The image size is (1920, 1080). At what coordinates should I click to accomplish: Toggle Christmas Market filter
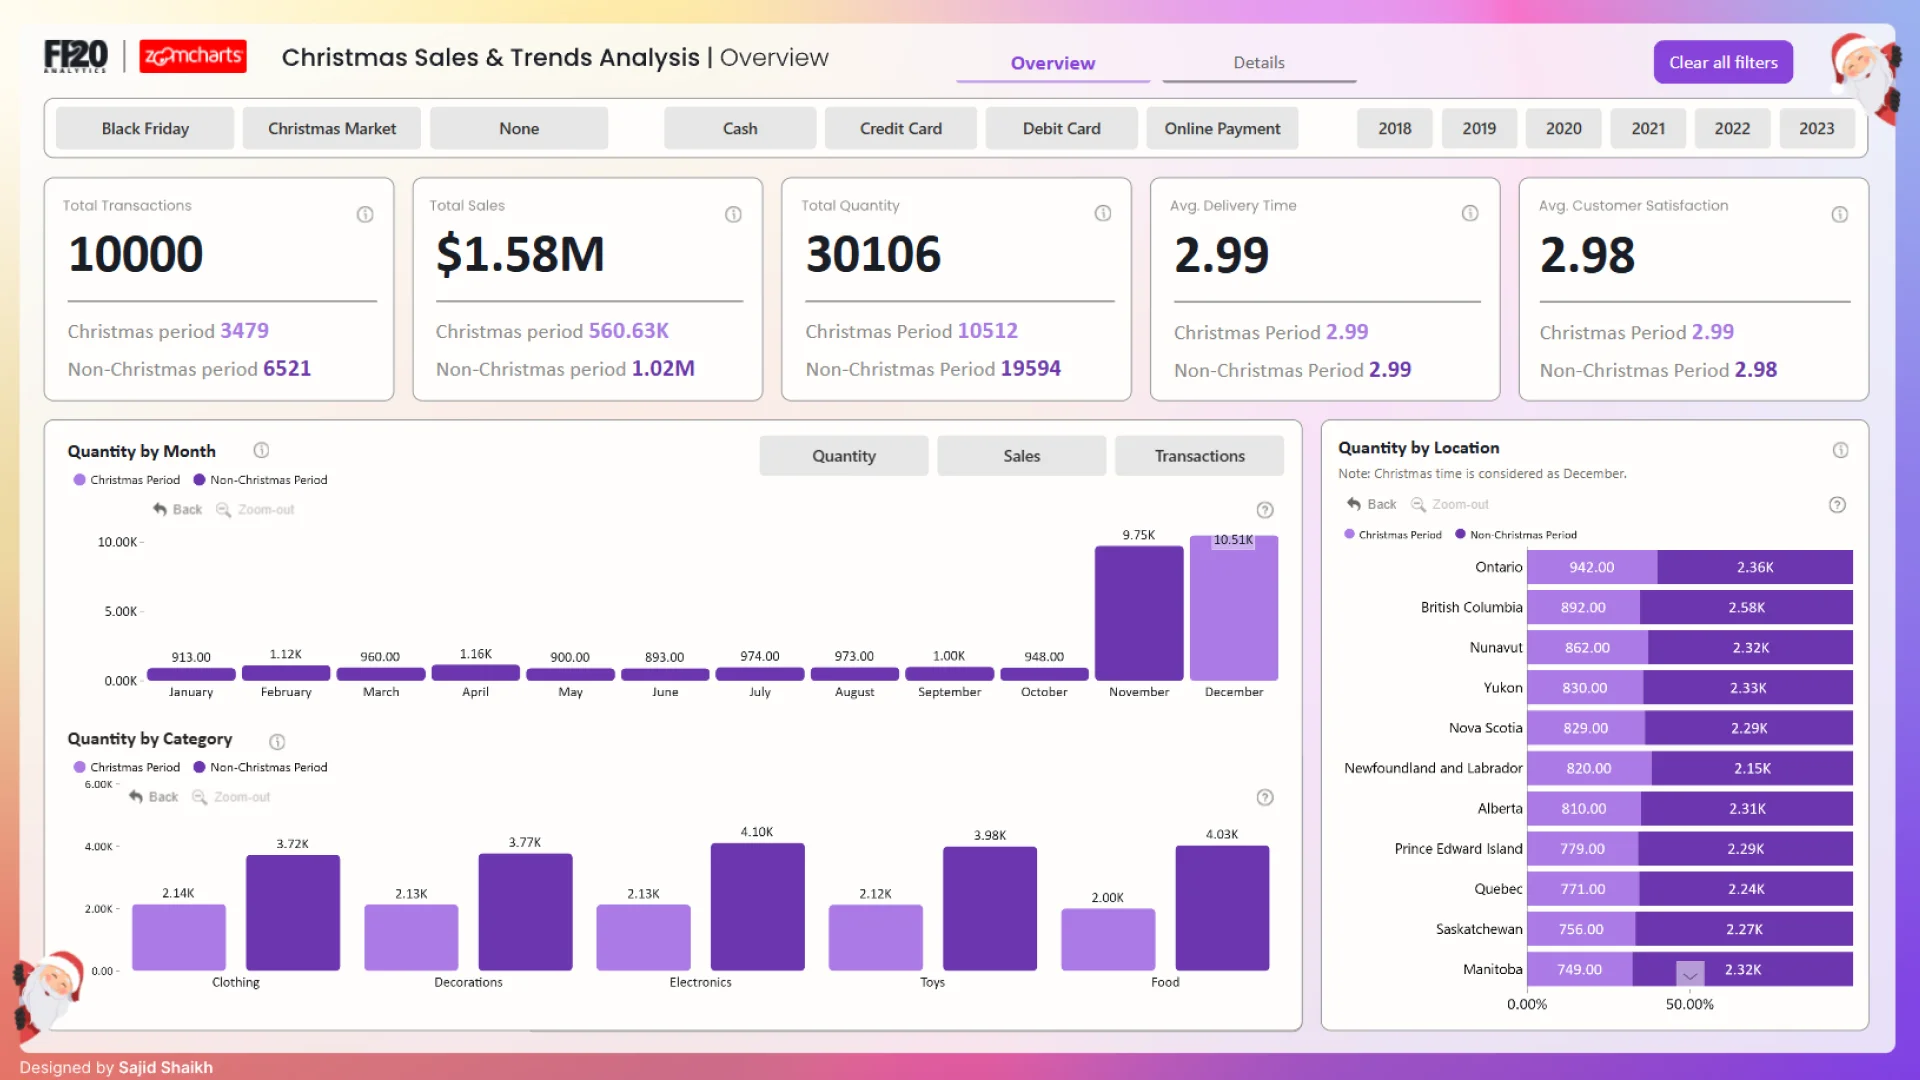(x=332, y=128)
